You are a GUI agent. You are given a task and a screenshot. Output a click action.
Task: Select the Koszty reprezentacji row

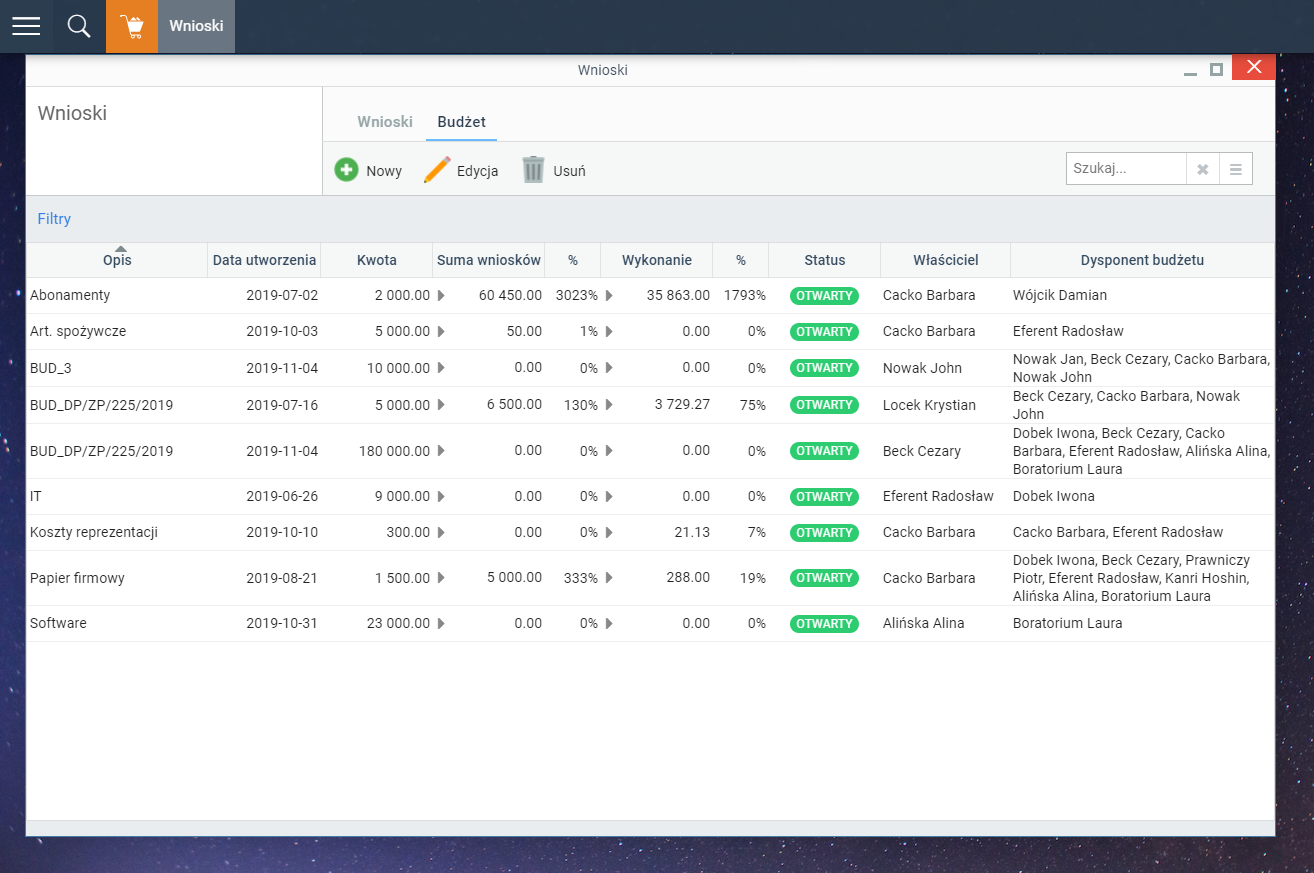point(650,532)
